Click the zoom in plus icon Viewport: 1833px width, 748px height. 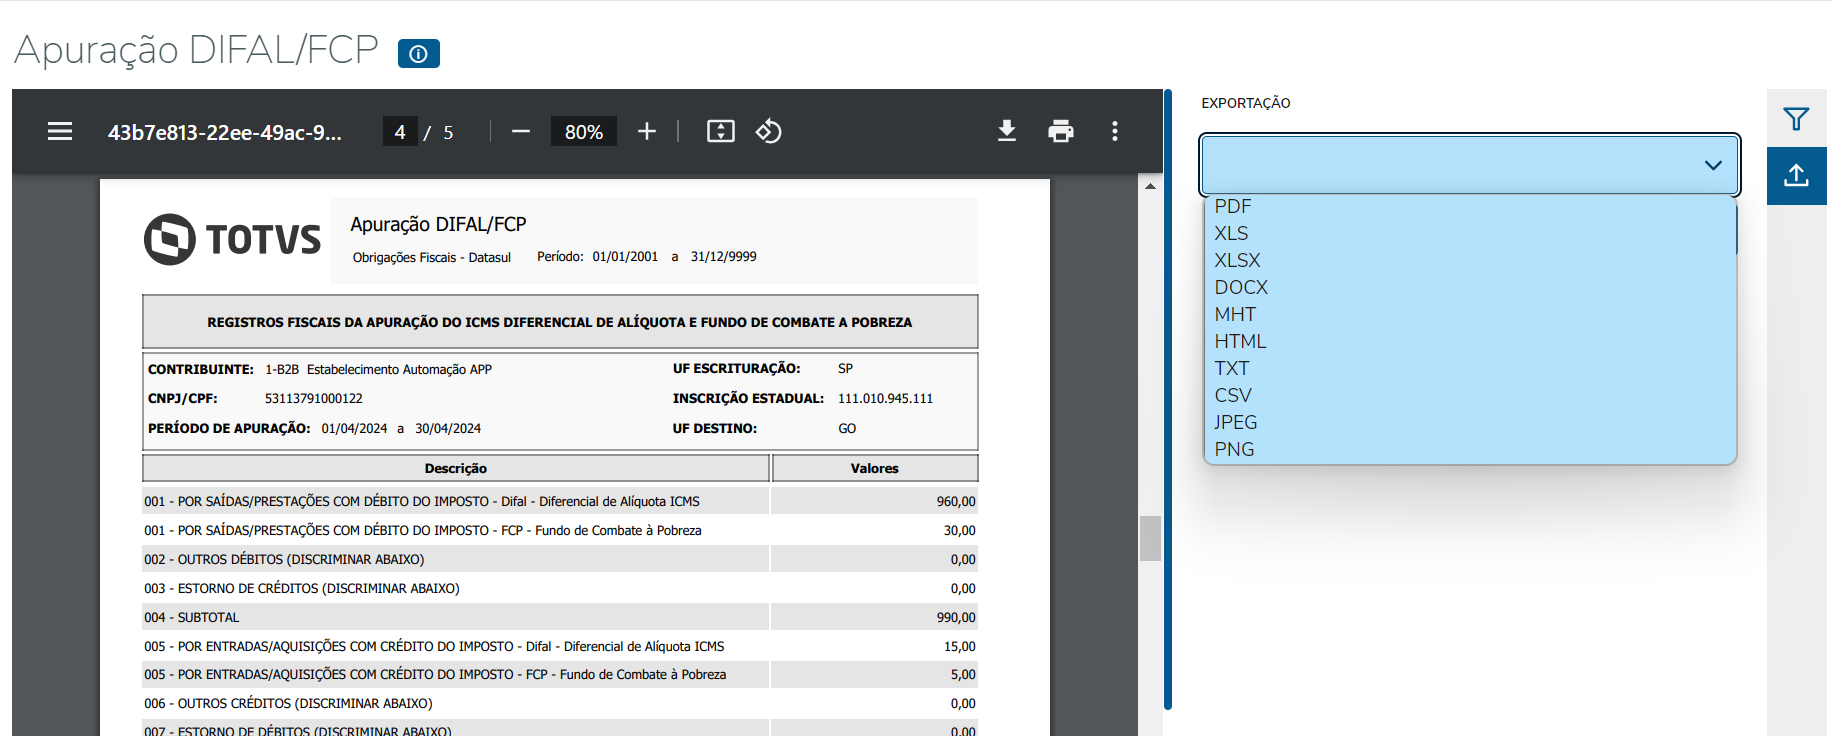point(647,131)
